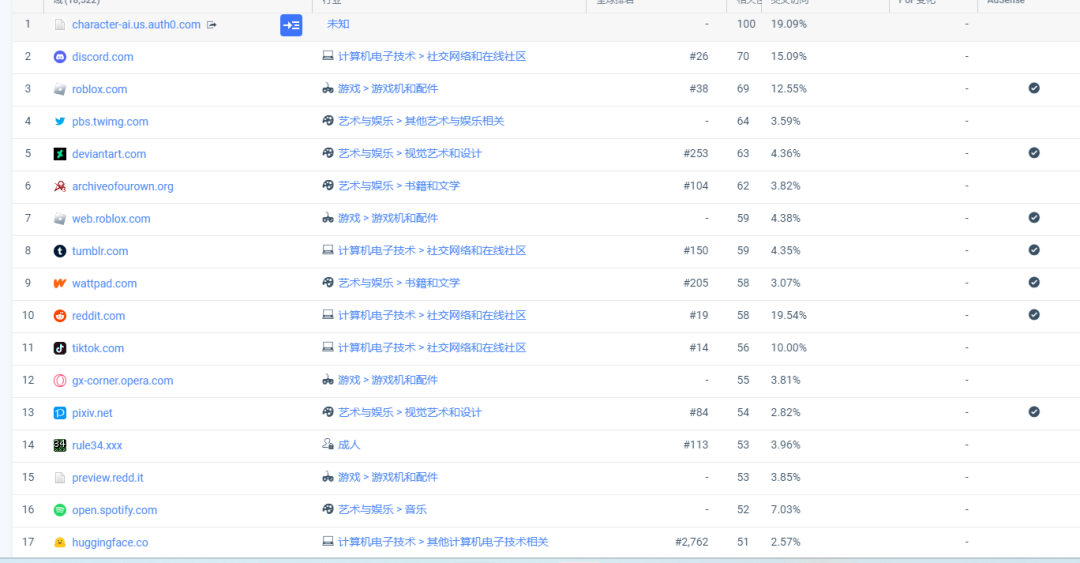
Task: Click 成人 category link in rule34.xxx row
Action: pos(349,445)
